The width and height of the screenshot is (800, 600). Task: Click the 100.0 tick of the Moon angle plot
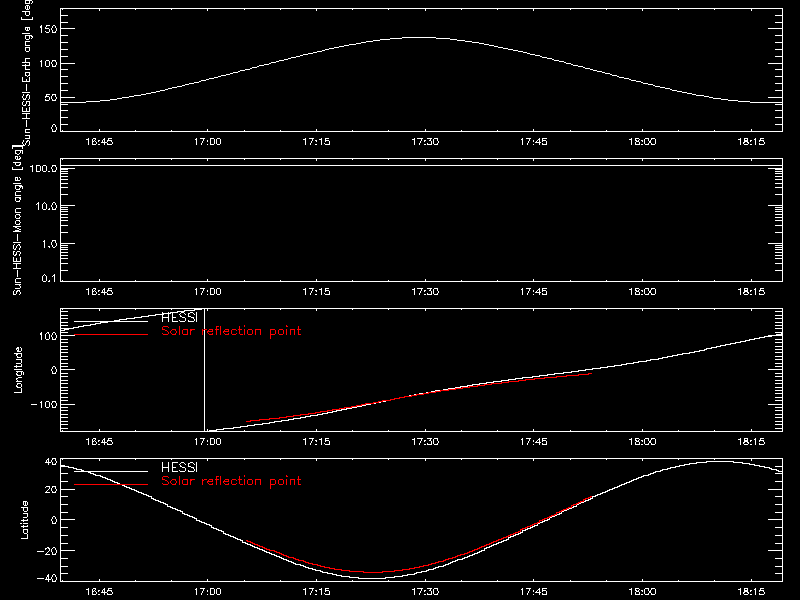(x=43, y=168)
